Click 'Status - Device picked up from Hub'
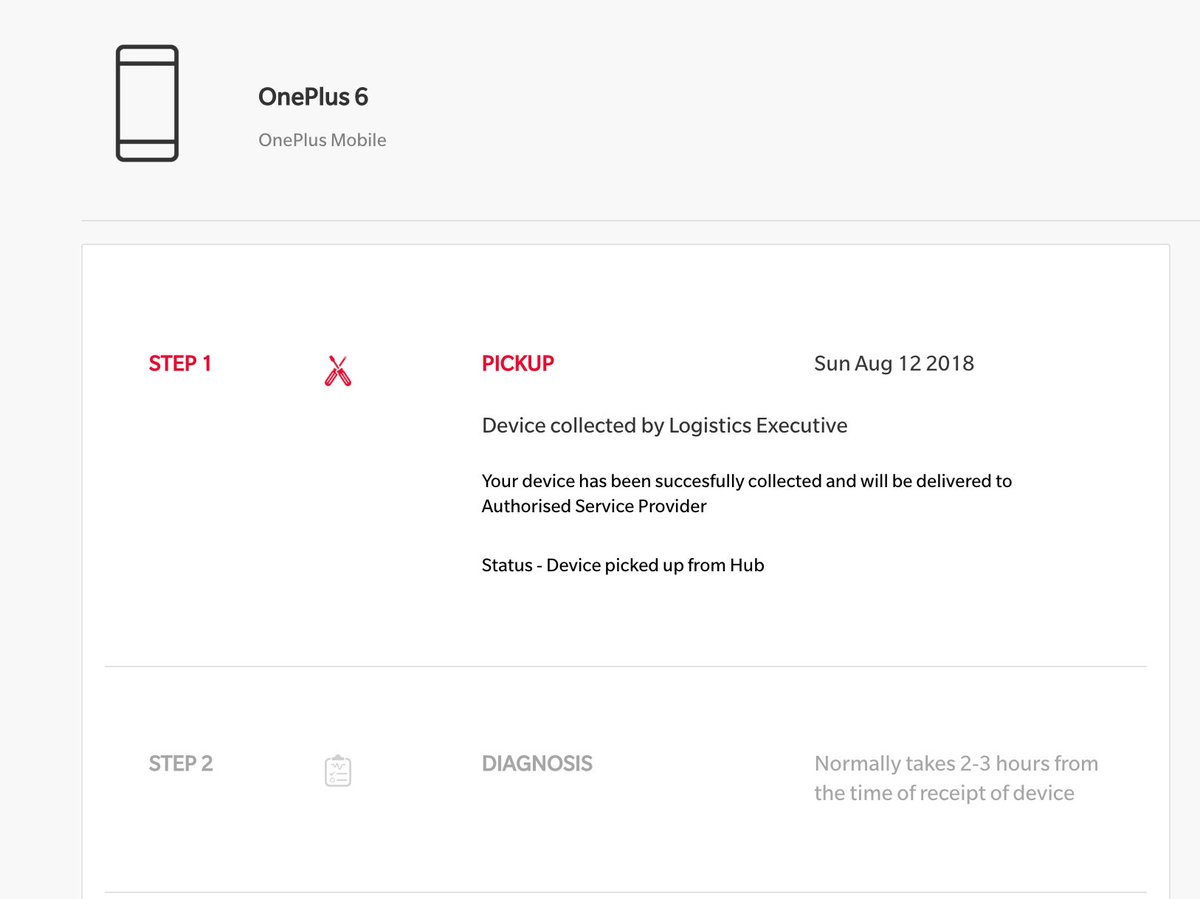 (623, 565)
